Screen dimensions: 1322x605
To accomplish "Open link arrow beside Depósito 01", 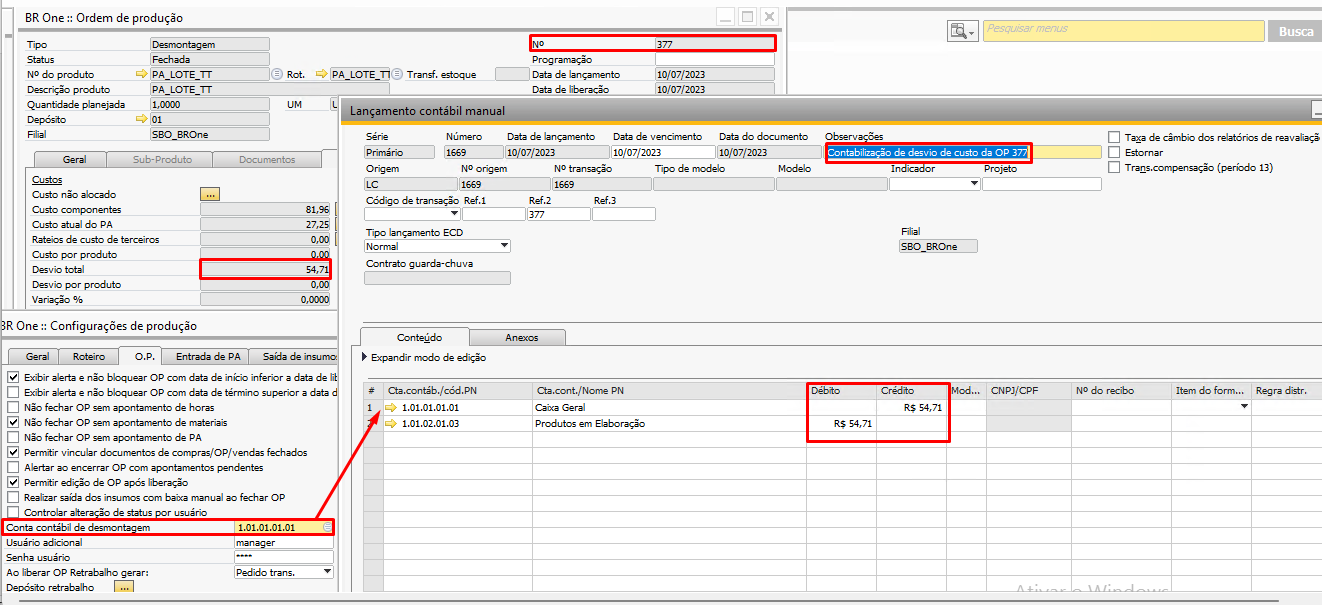I will 141,119.
